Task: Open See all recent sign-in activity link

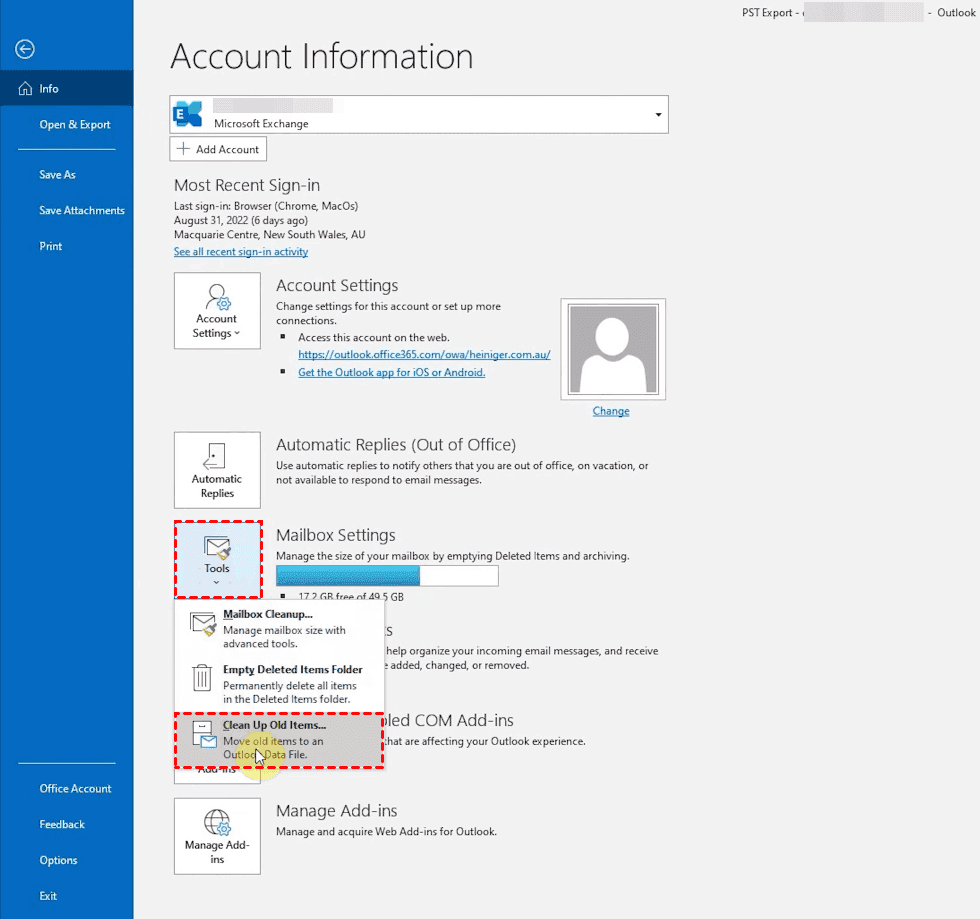Action: [x=241, y=252]
